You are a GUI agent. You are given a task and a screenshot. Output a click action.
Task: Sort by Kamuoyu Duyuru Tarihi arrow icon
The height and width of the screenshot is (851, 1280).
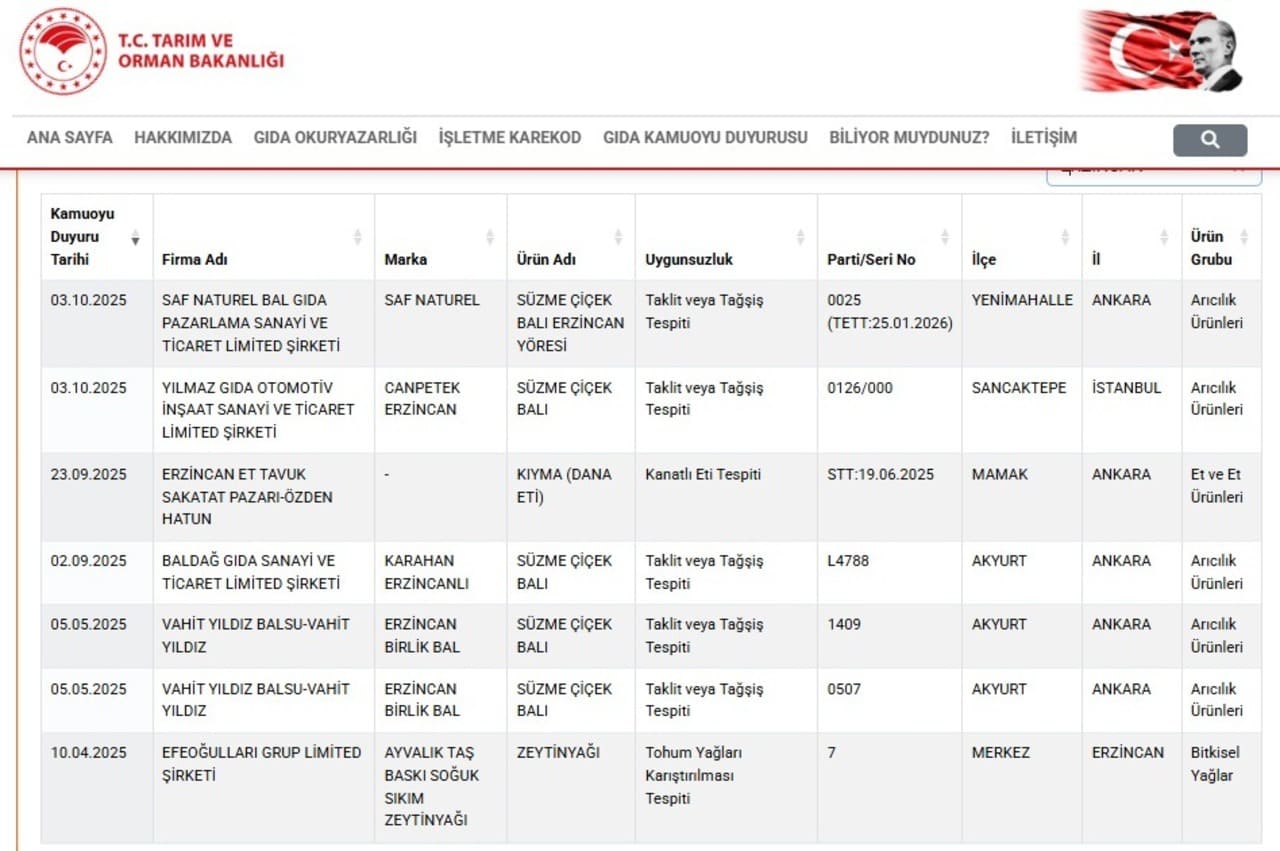pos(135,238)
